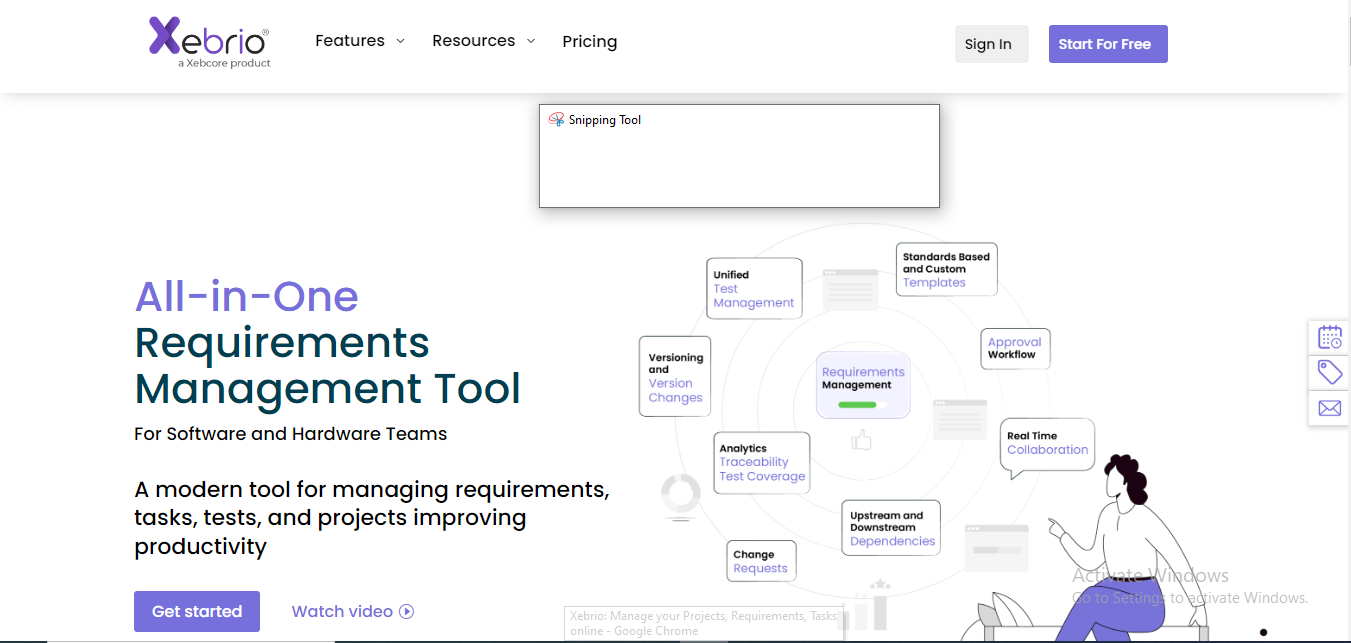Viewport: 1351px width, 643px height.
Task: Expand the Resources dropdown arrow
Action: tap(531, 41)
